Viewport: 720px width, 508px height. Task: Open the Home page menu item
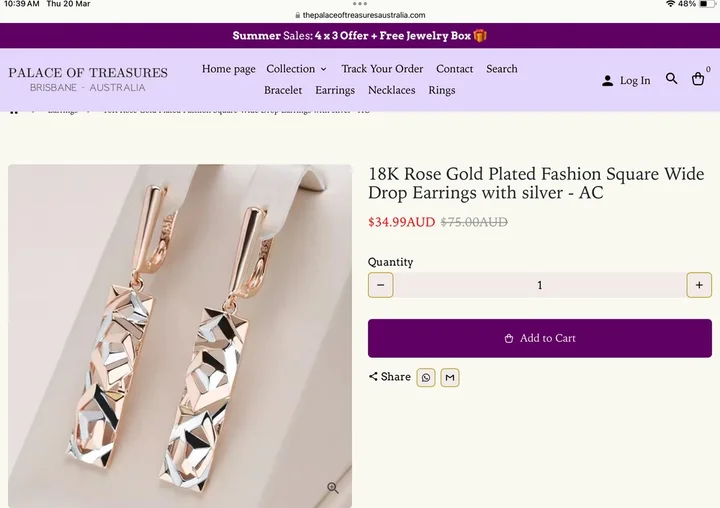[229, 69]
